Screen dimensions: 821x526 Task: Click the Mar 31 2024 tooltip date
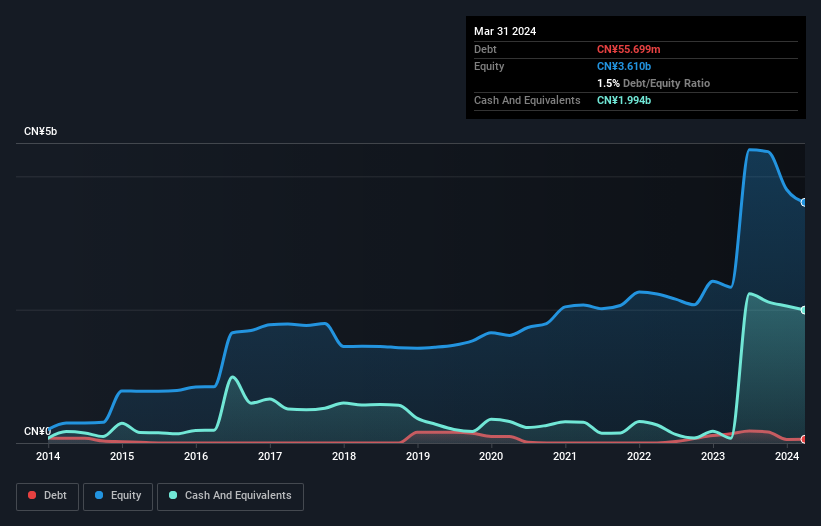click(505, 31)
